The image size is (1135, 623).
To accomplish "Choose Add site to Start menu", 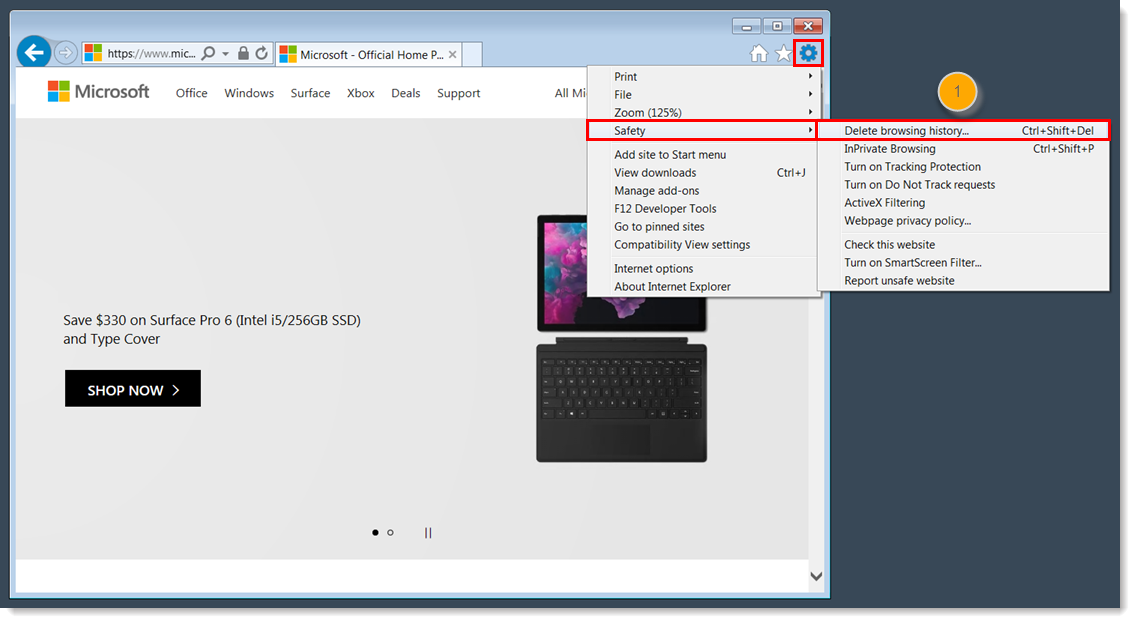I will 703,155.
